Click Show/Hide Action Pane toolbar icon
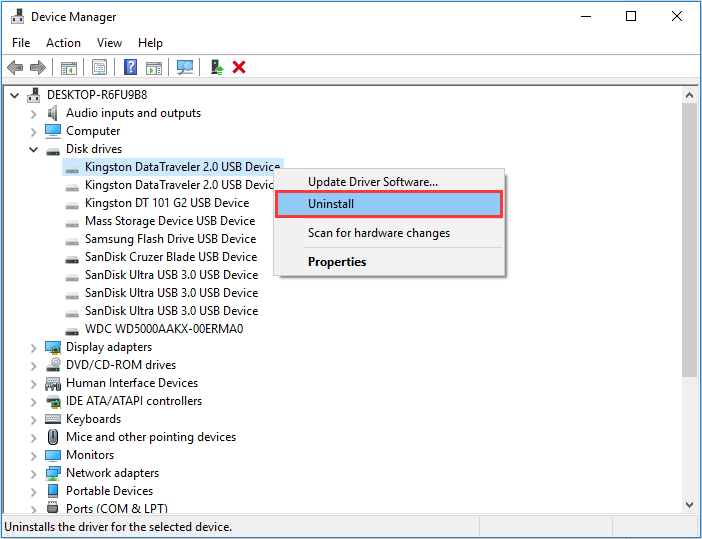 tap(154, 68)
